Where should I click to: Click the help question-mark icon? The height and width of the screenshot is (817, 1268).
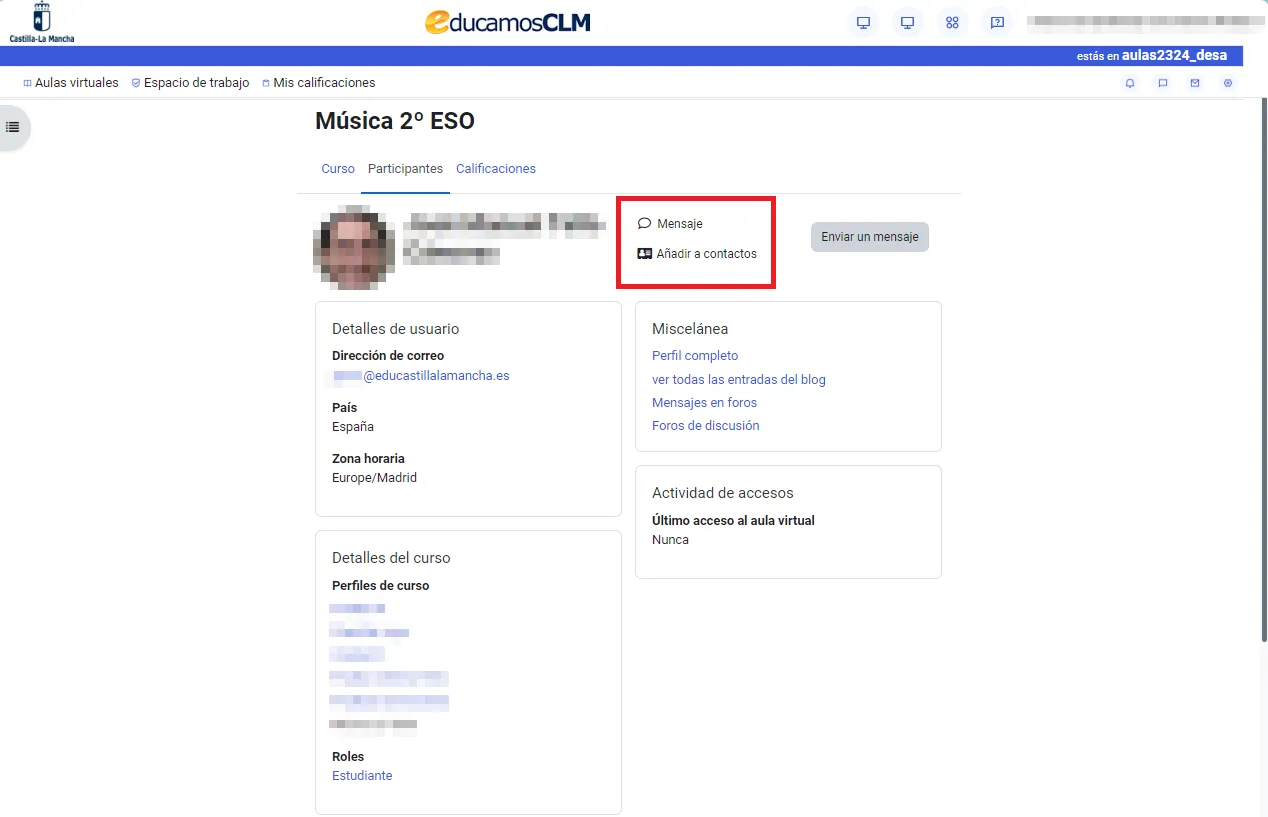(x=997, y=23)
